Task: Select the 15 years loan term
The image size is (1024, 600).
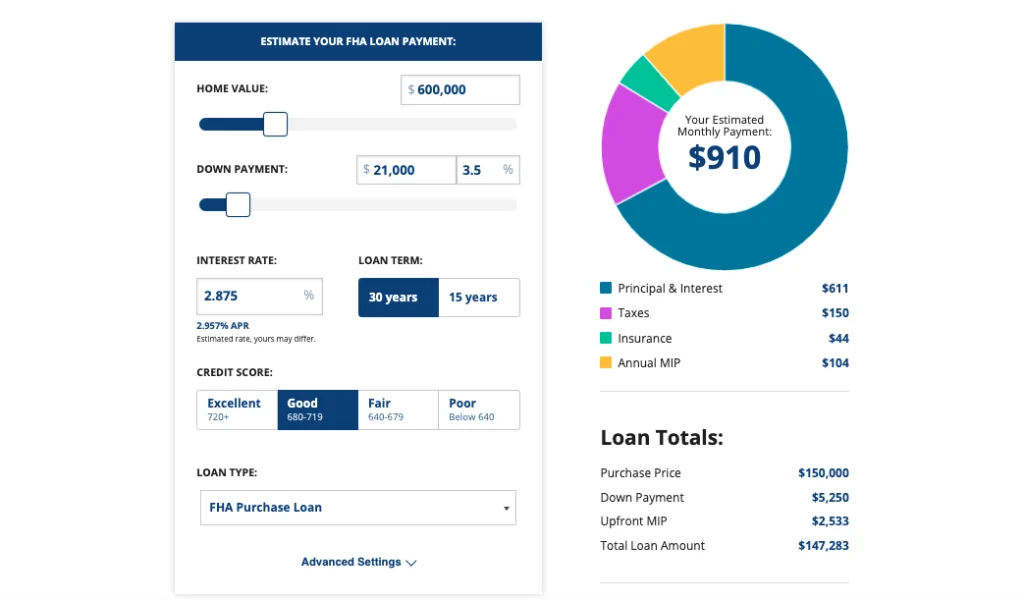Action: [478, 297]
